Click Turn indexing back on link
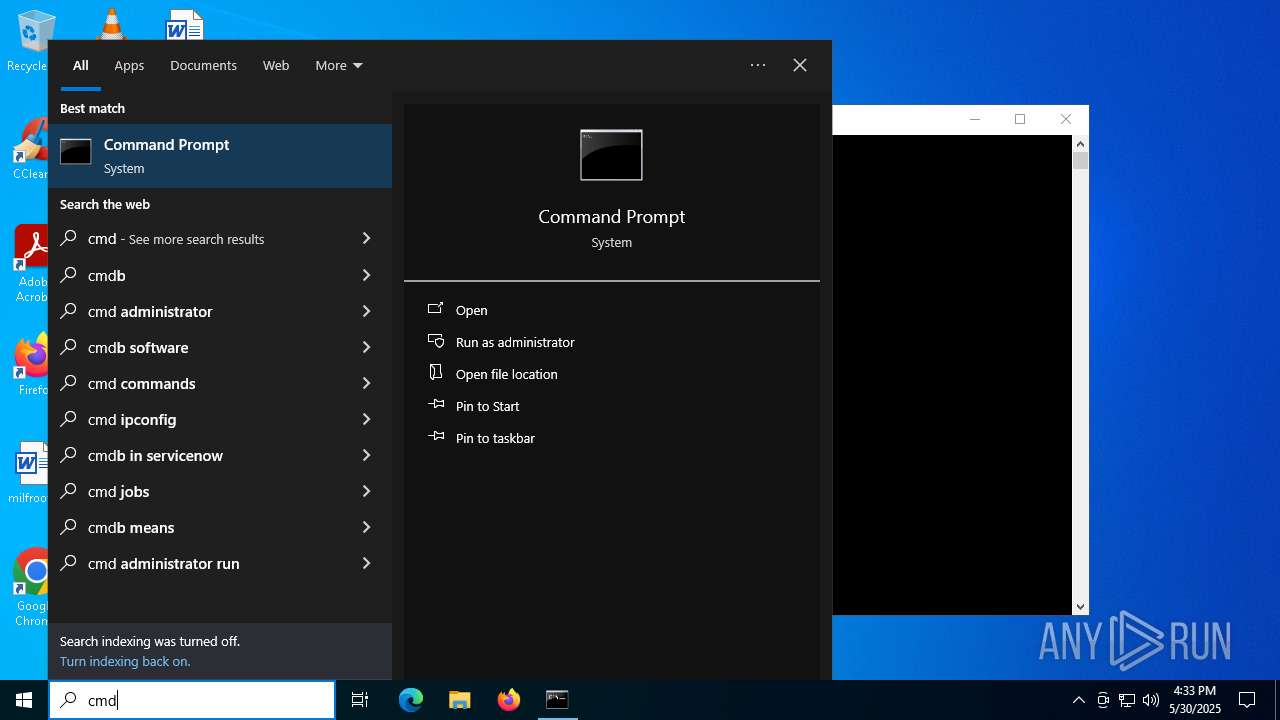The image size is (1280, 720). tap(125, 661)
